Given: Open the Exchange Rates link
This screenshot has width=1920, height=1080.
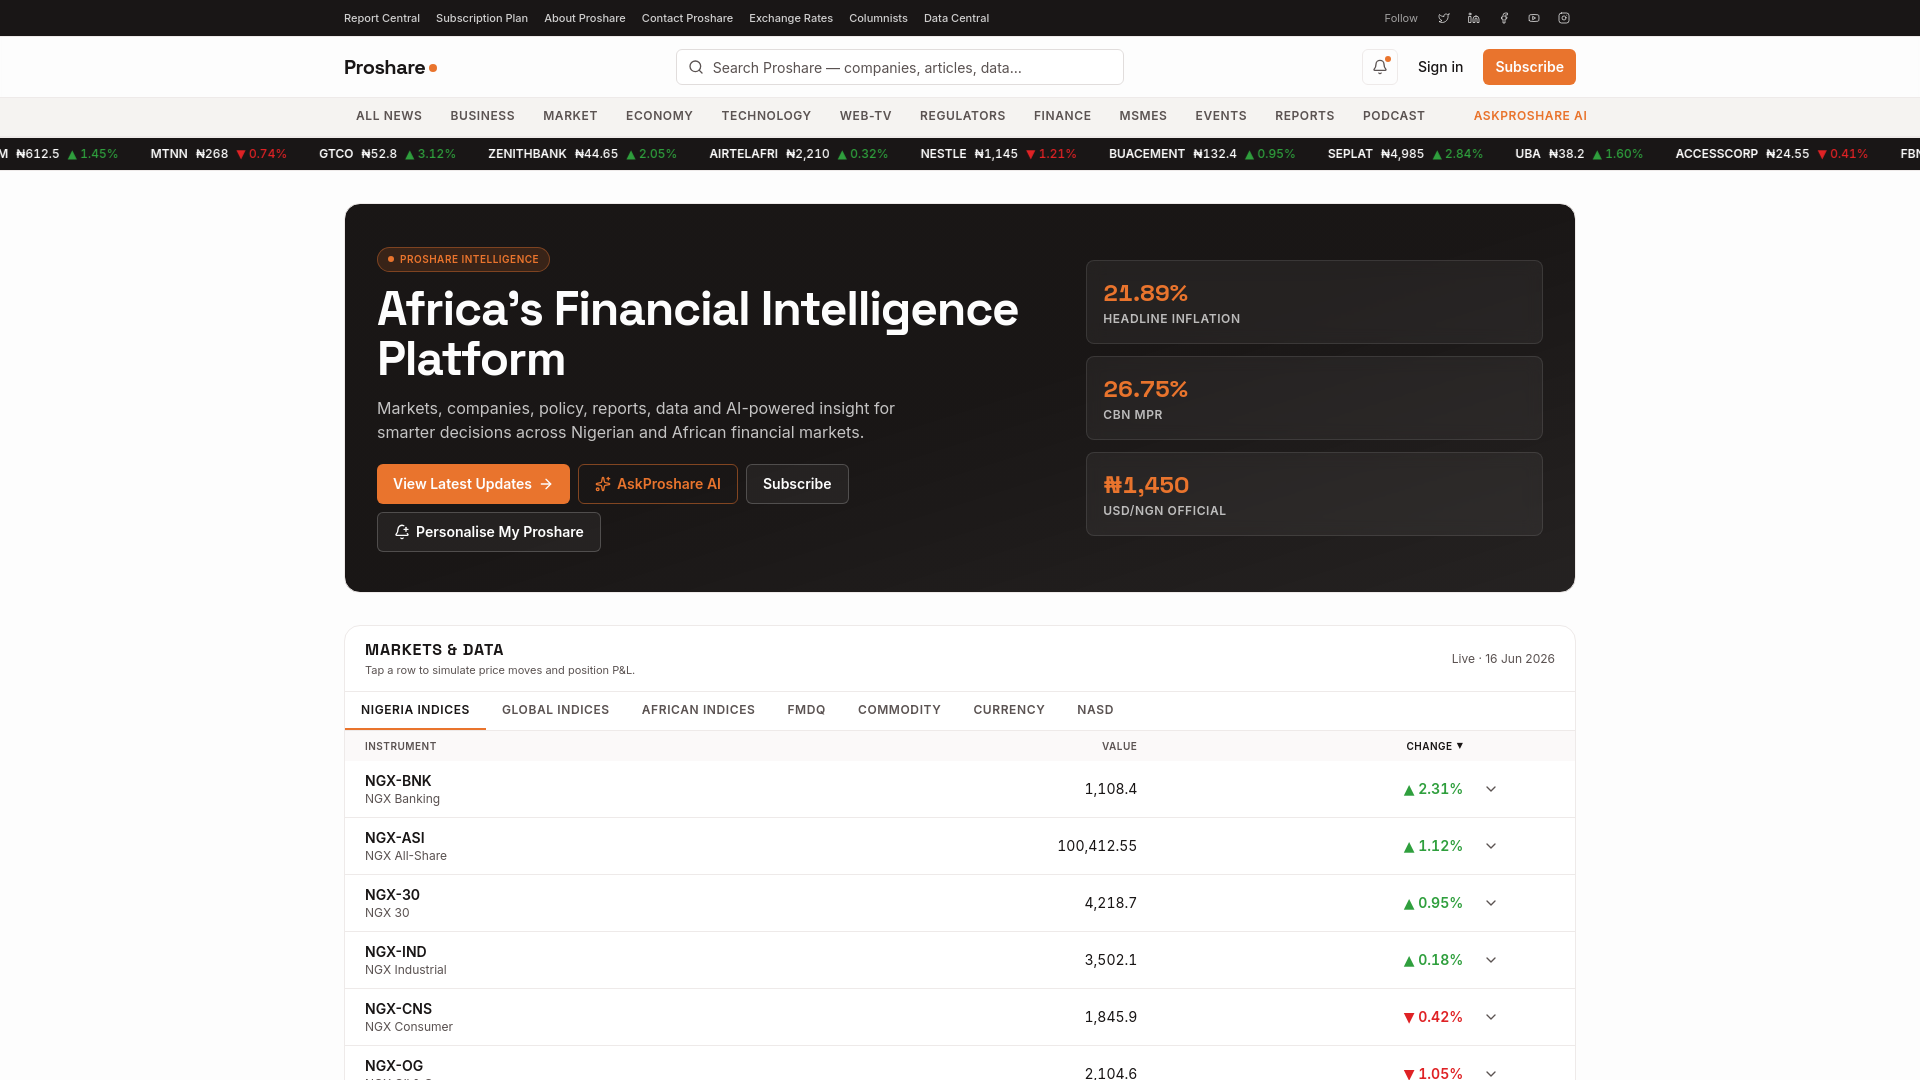Looking at the screenshot, I should click(791, 18).
